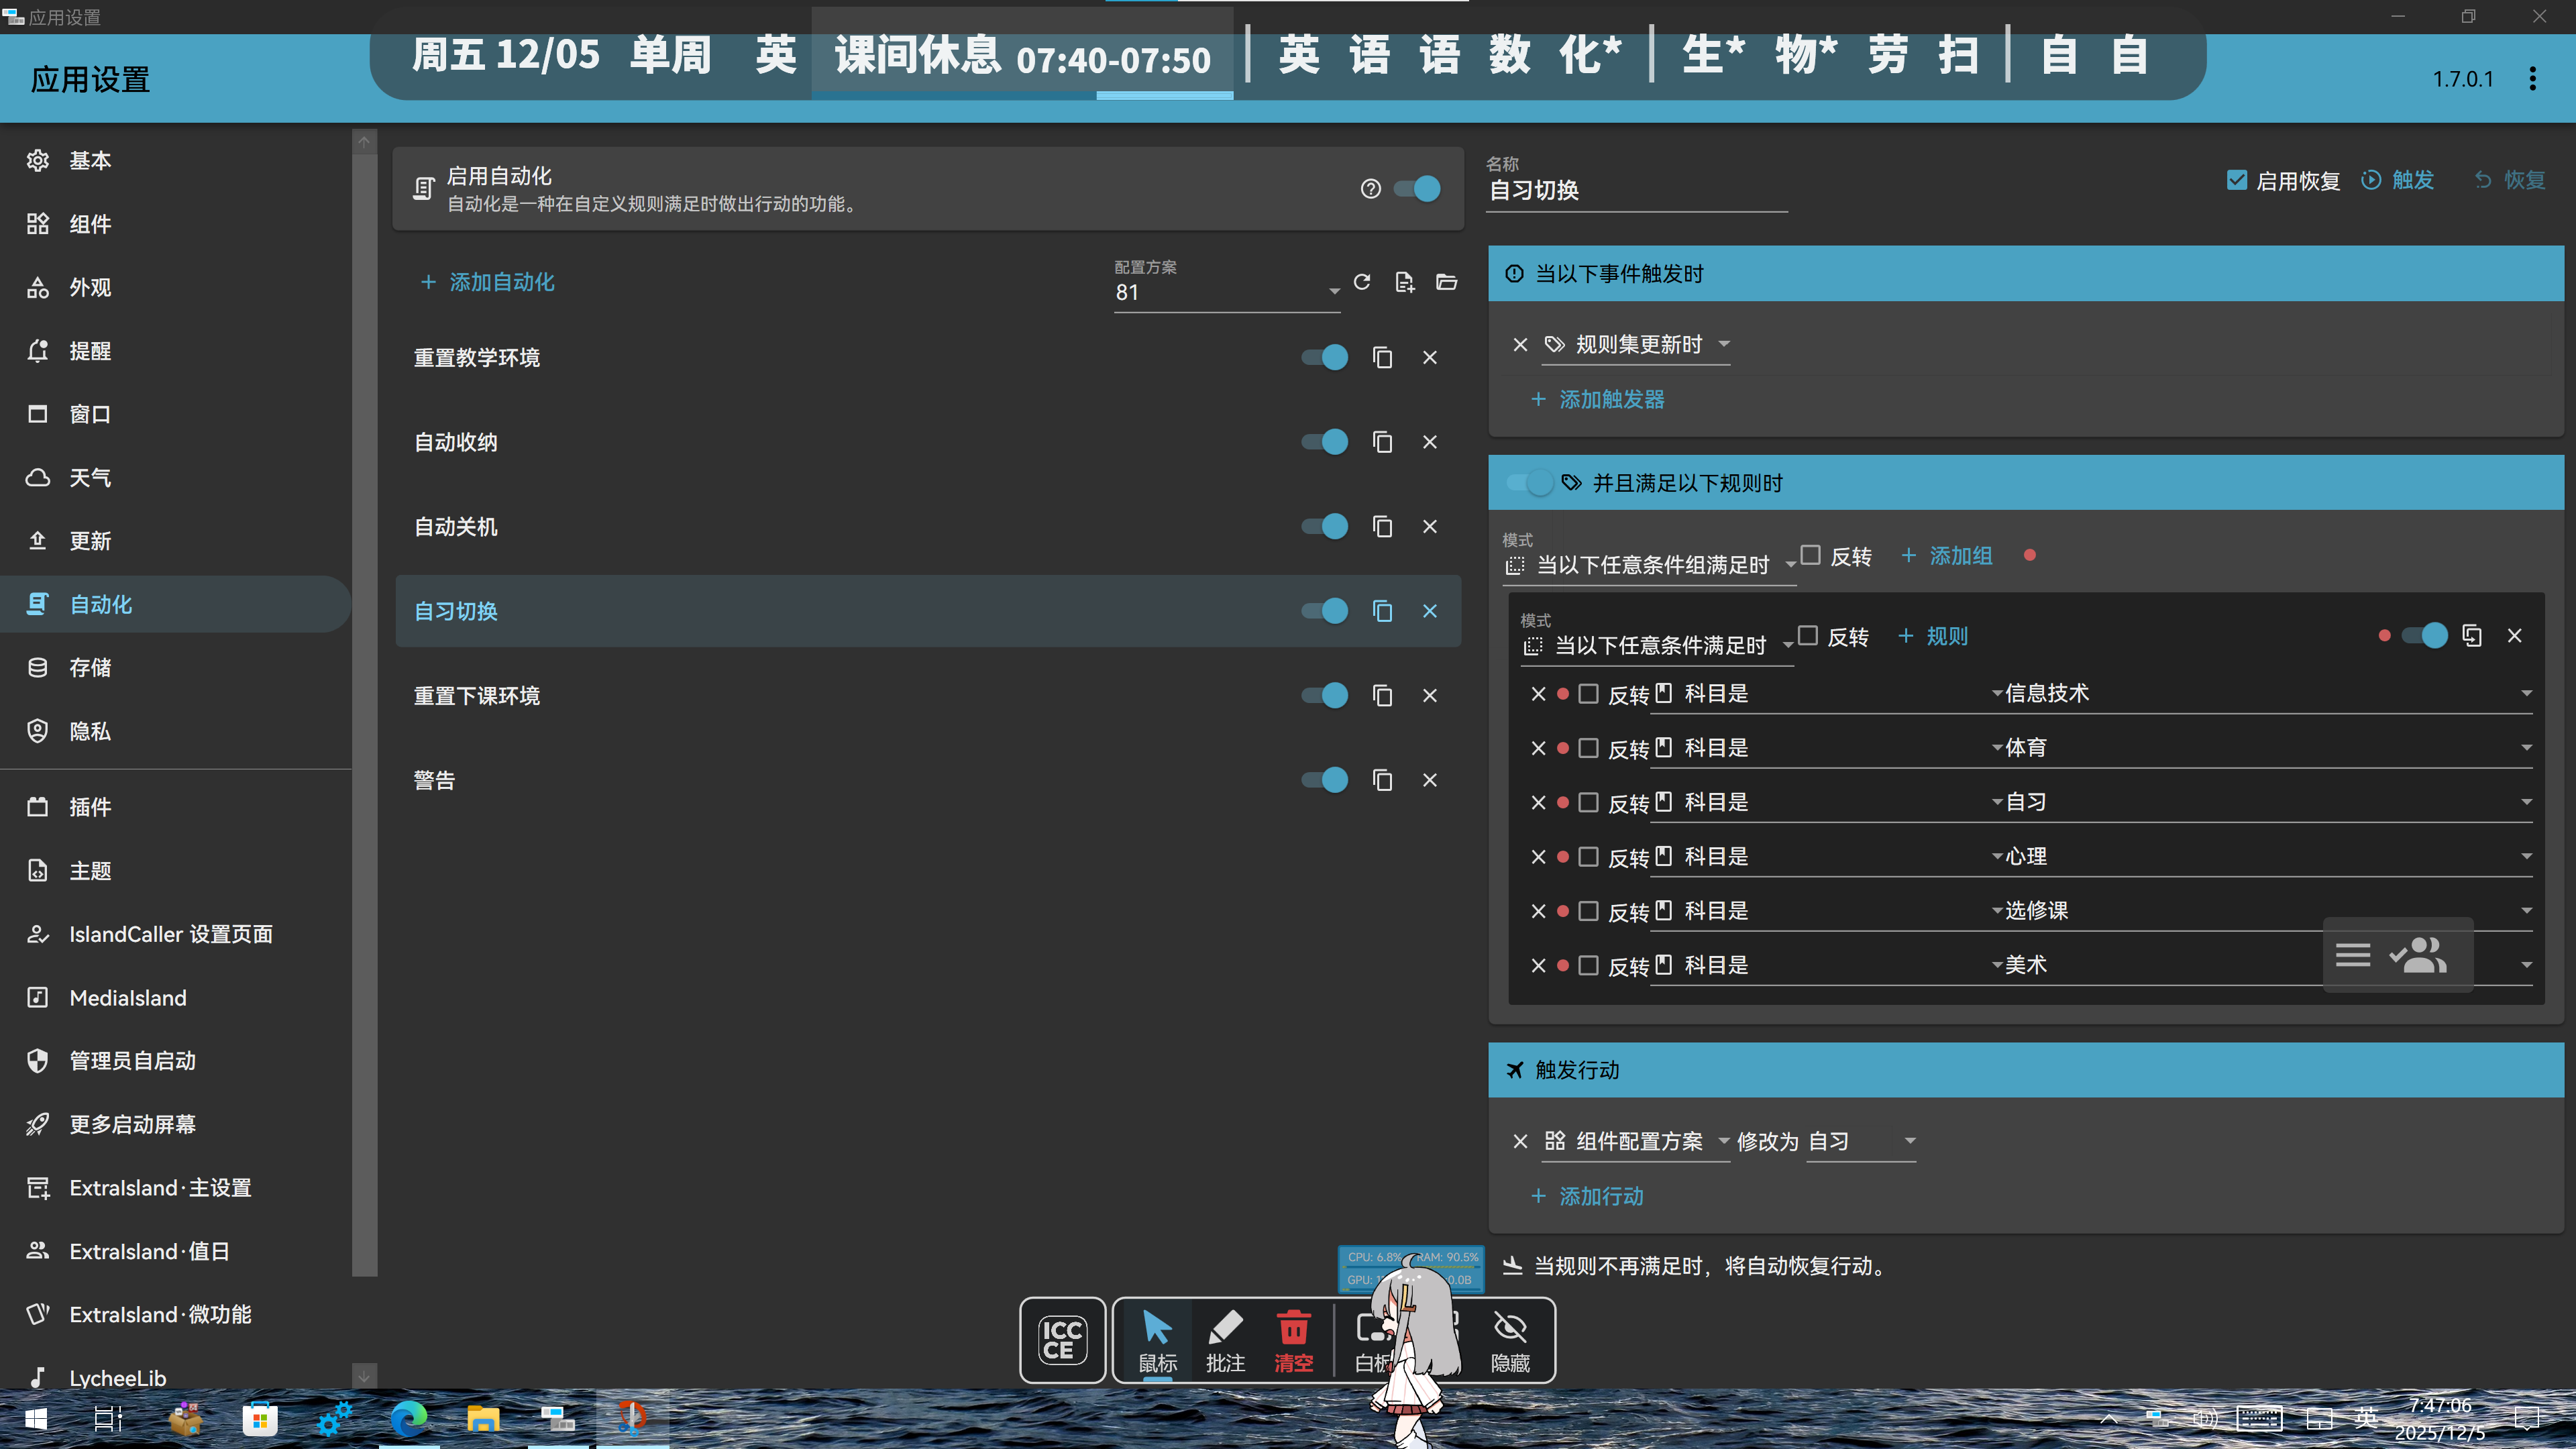Uncheck the 启用恢复 checkbox
The image size is (2576, 1449).
(x=2237, y=180)
